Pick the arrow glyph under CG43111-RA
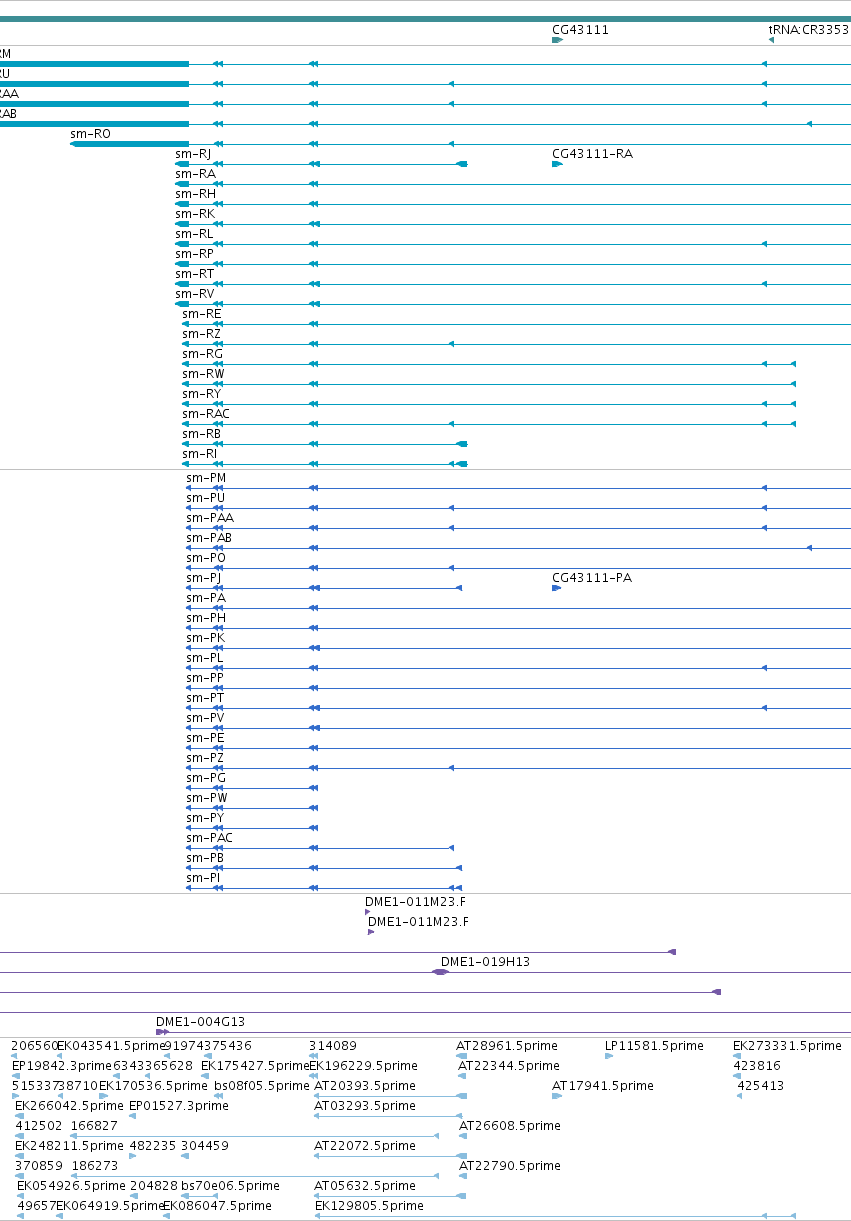The image size is (851, 1221). click(557, 164)
